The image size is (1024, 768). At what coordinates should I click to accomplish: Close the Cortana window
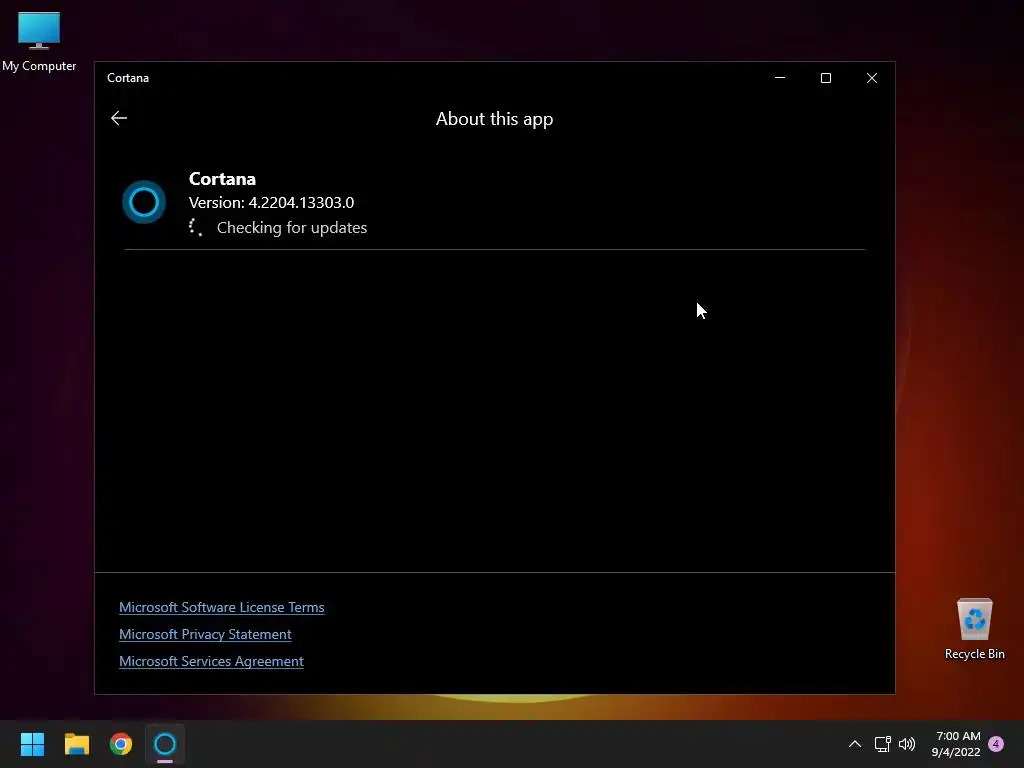point(872,78)
